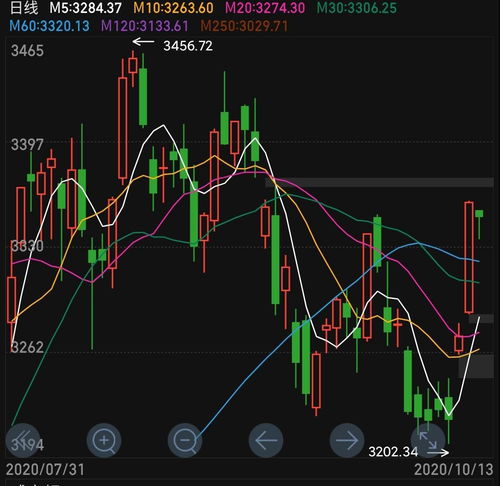Tap the M10:3263.60 moving average label
500x486 pixels.
(x=173, y=8)
